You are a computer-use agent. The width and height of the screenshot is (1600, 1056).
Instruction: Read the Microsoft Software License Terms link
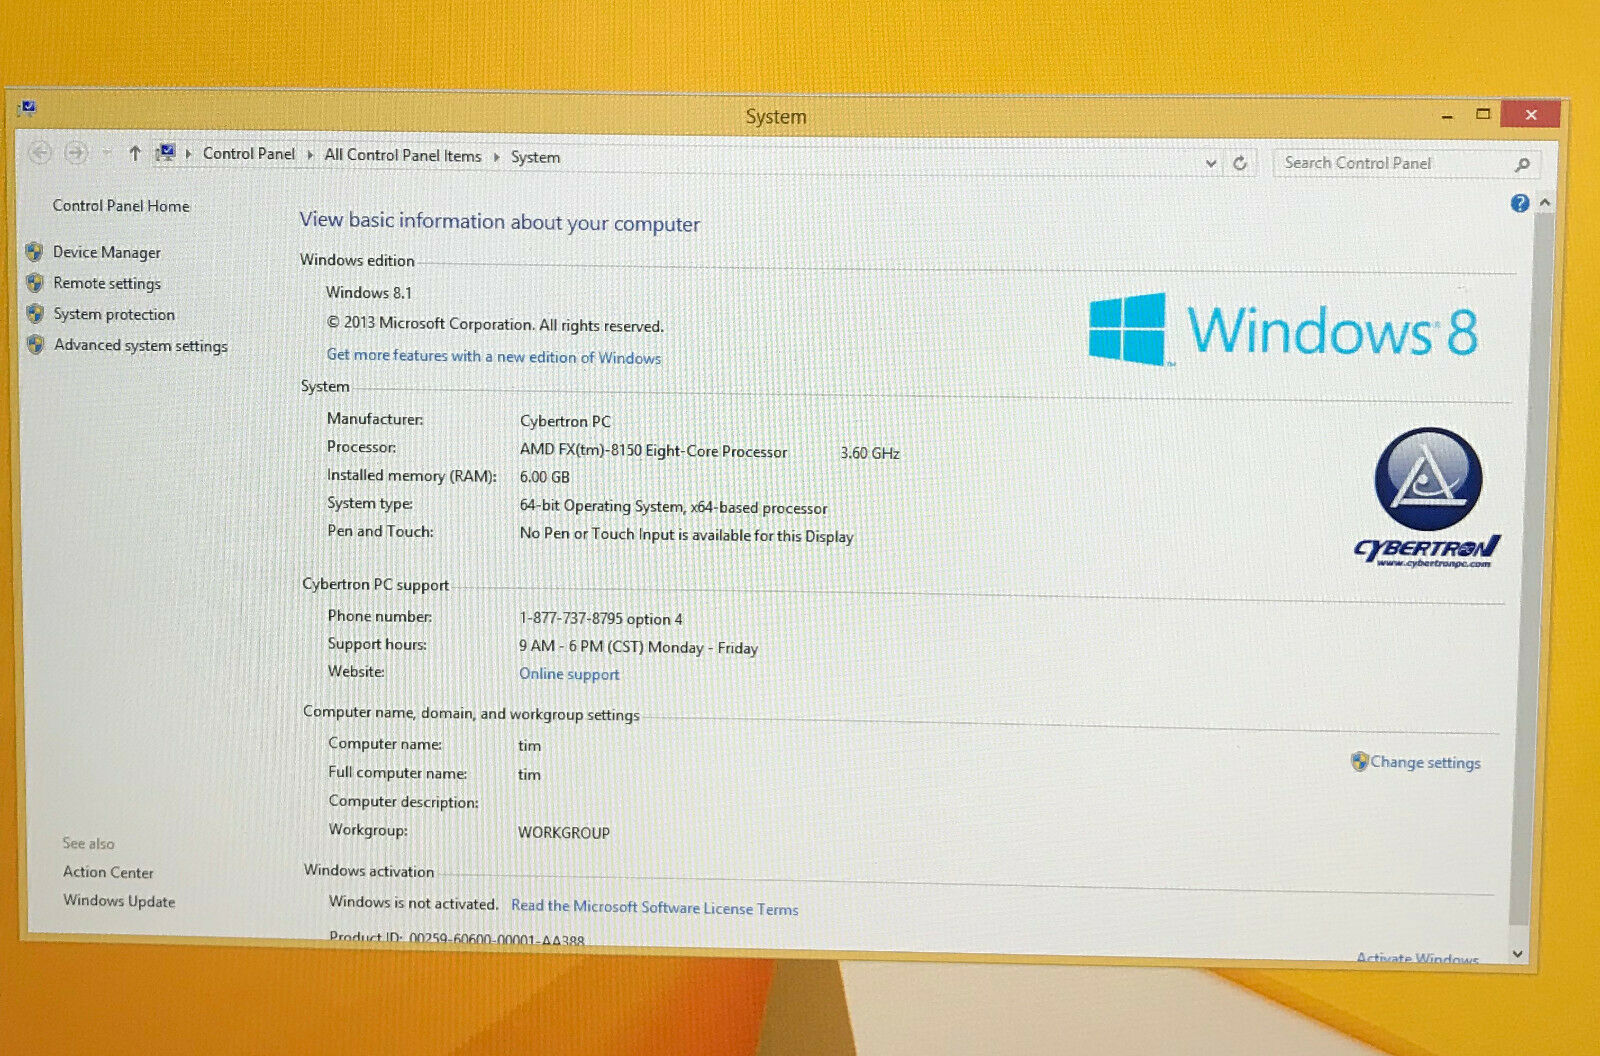[x=655, y=908]
